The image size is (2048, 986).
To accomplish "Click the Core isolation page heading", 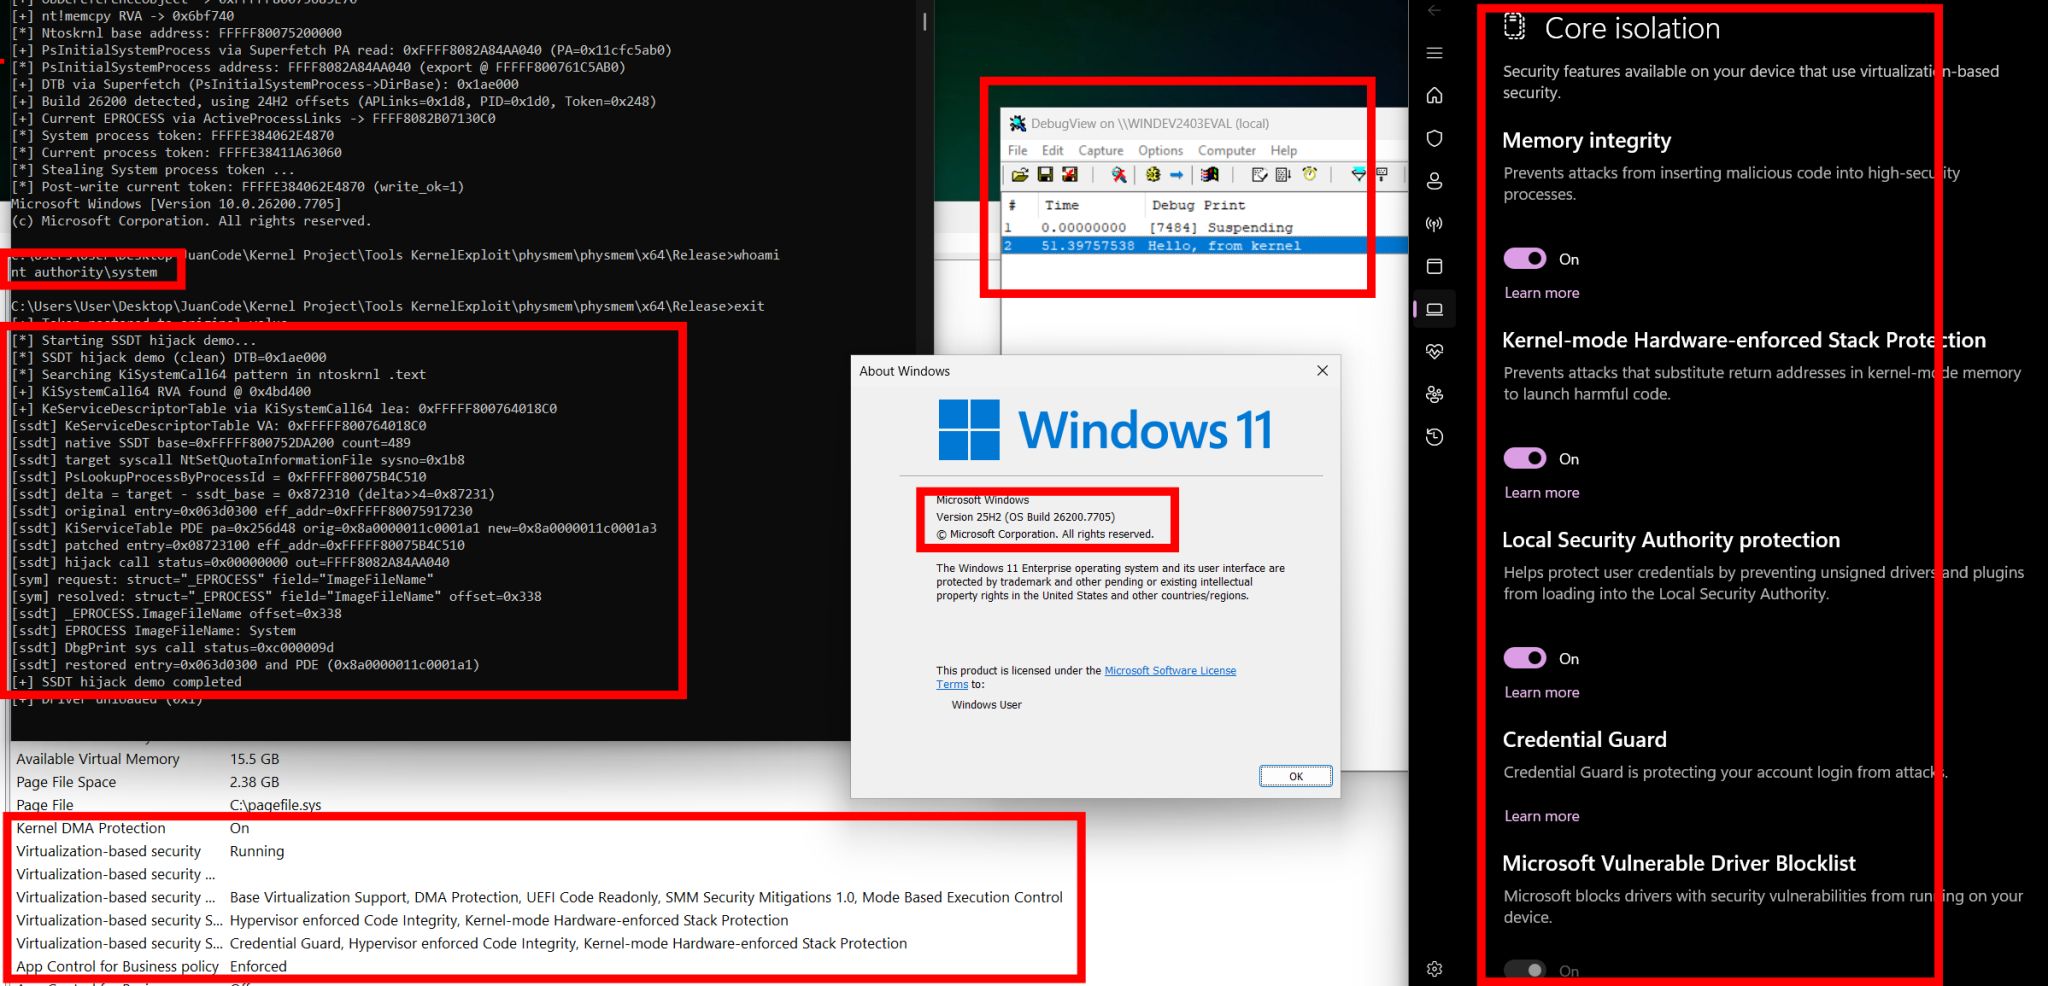I will tap(1632, 28).
